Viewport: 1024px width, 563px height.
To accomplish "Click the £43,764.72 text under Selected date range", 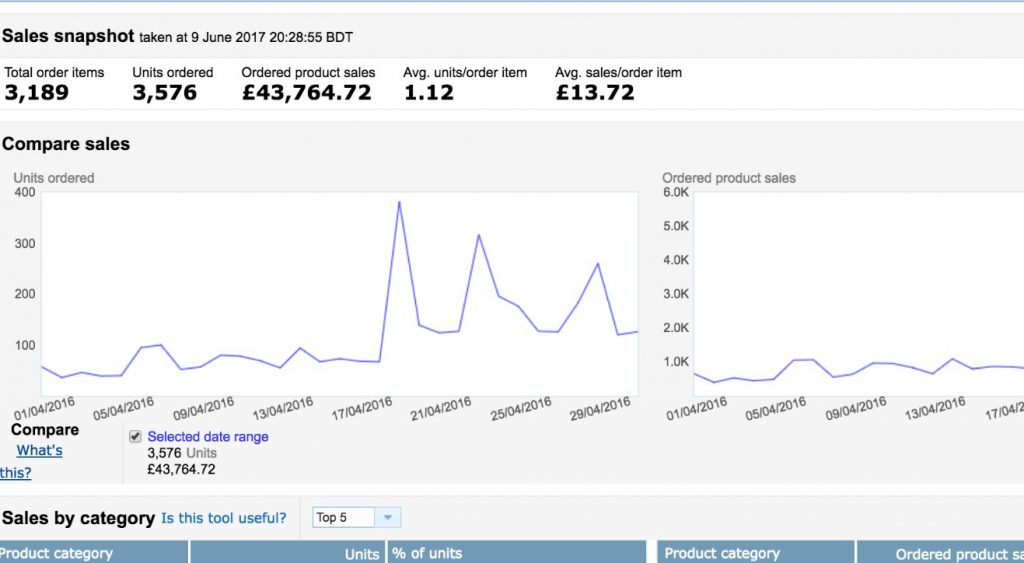I will pos(182,469).
